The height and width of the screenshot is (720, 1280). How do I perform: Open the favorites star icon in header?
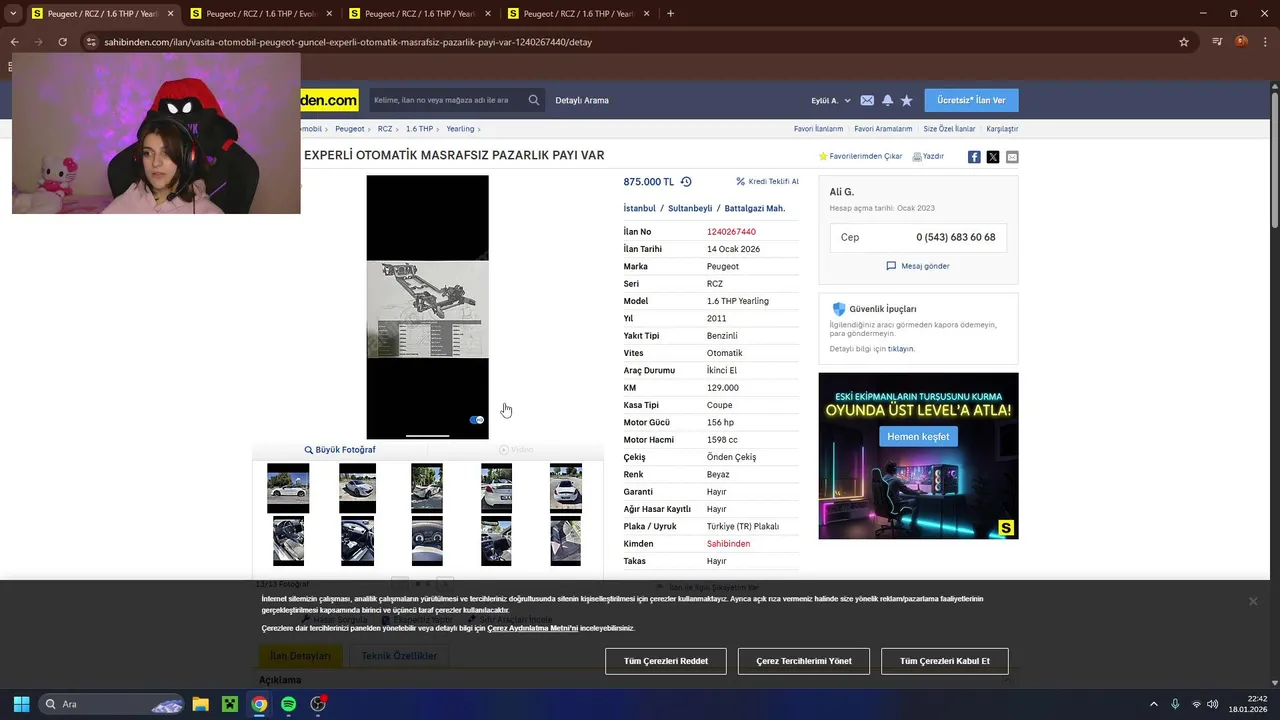tap(906, 100)
